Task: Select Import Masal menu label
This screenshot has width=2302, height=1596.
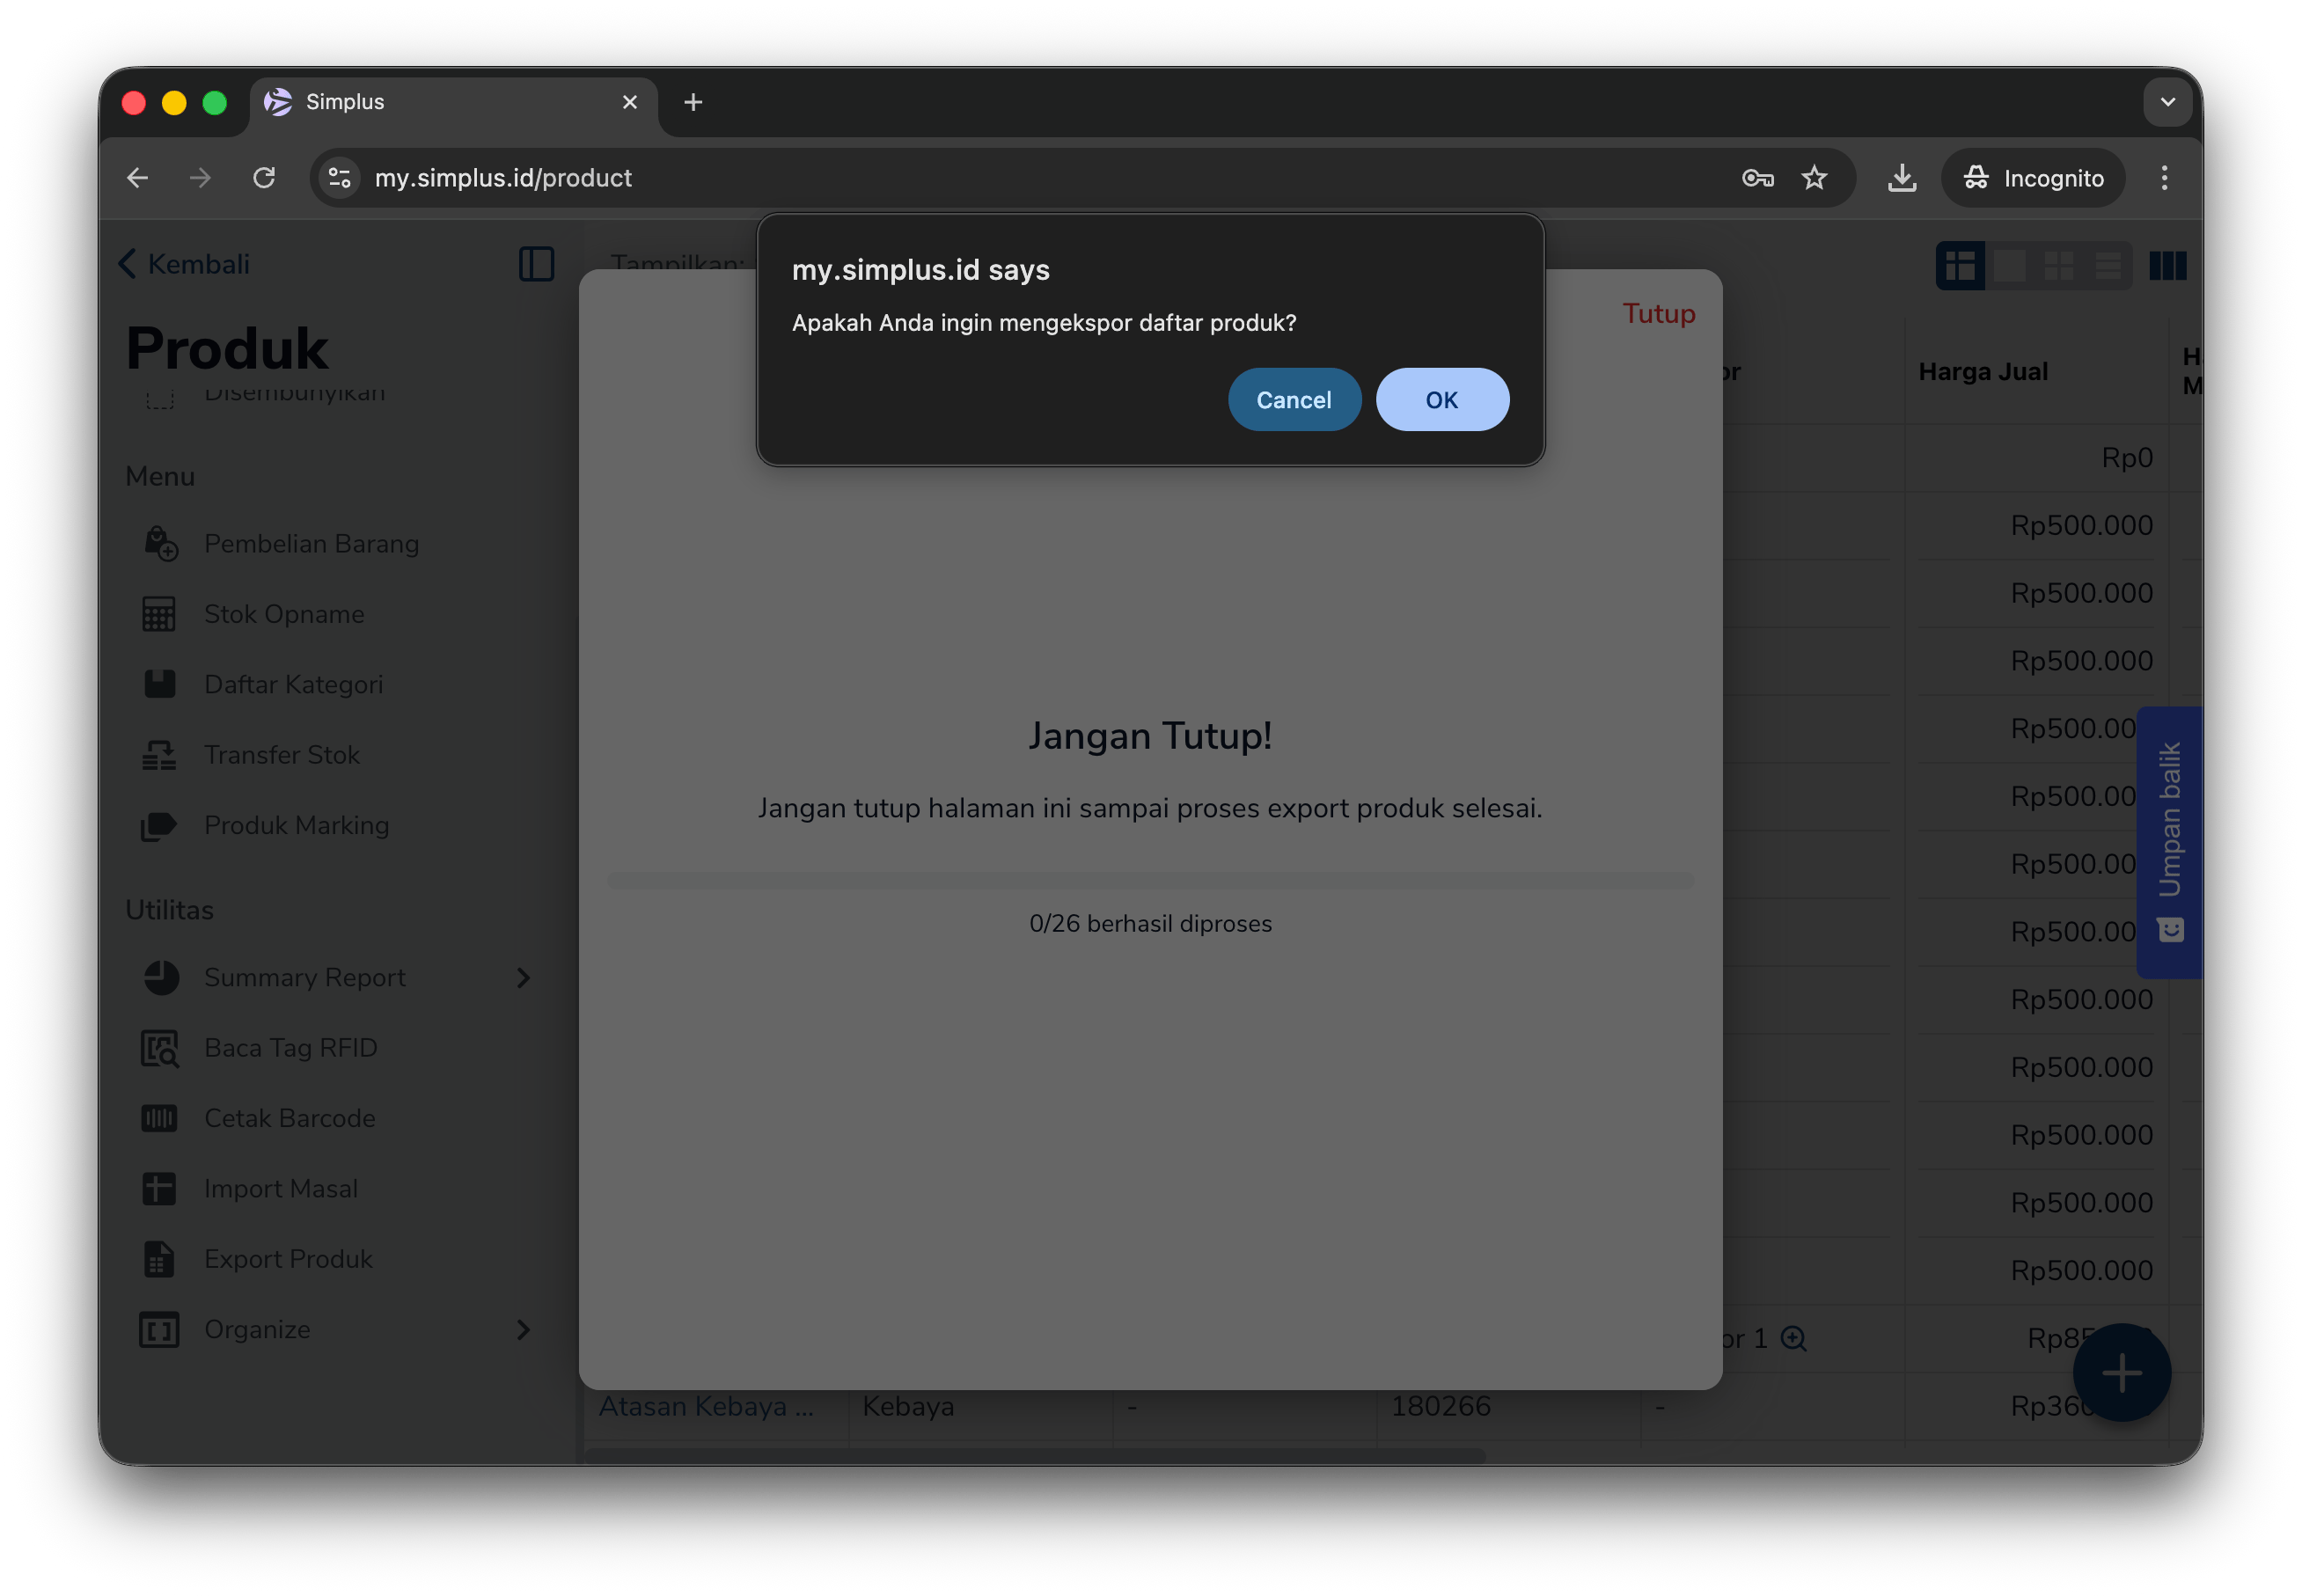Action: click(281, 1188)
